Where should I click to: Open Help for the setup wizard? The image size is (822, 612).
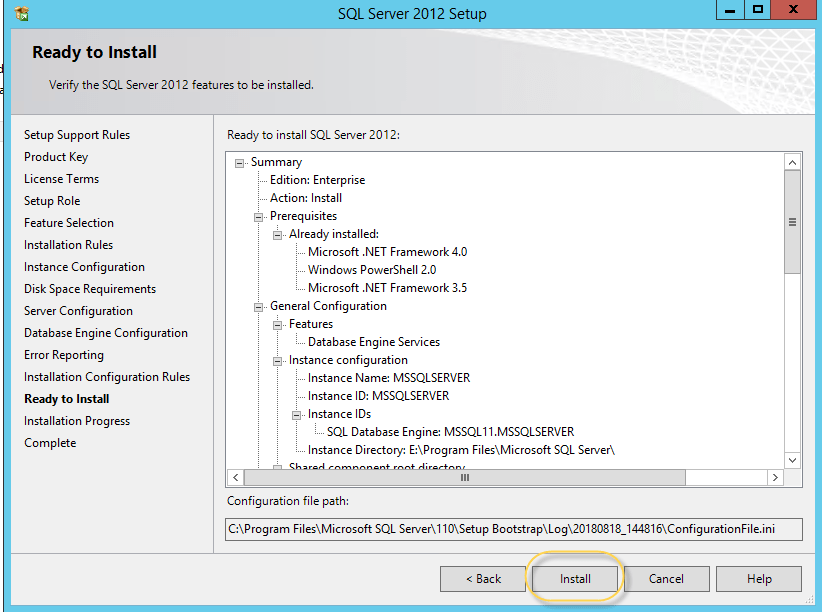click(x=758, y=579)
